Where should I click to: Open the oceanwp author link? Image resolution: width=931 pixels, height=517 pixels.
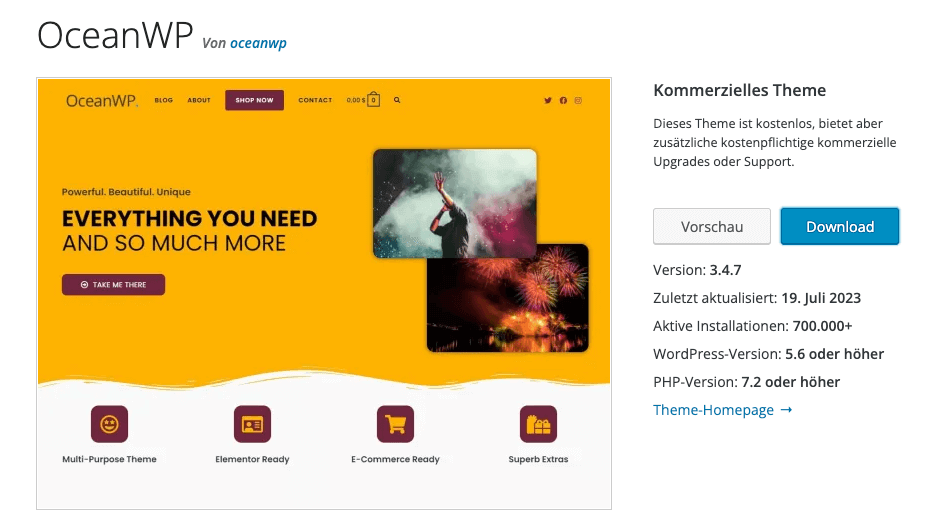coord(258,43)
